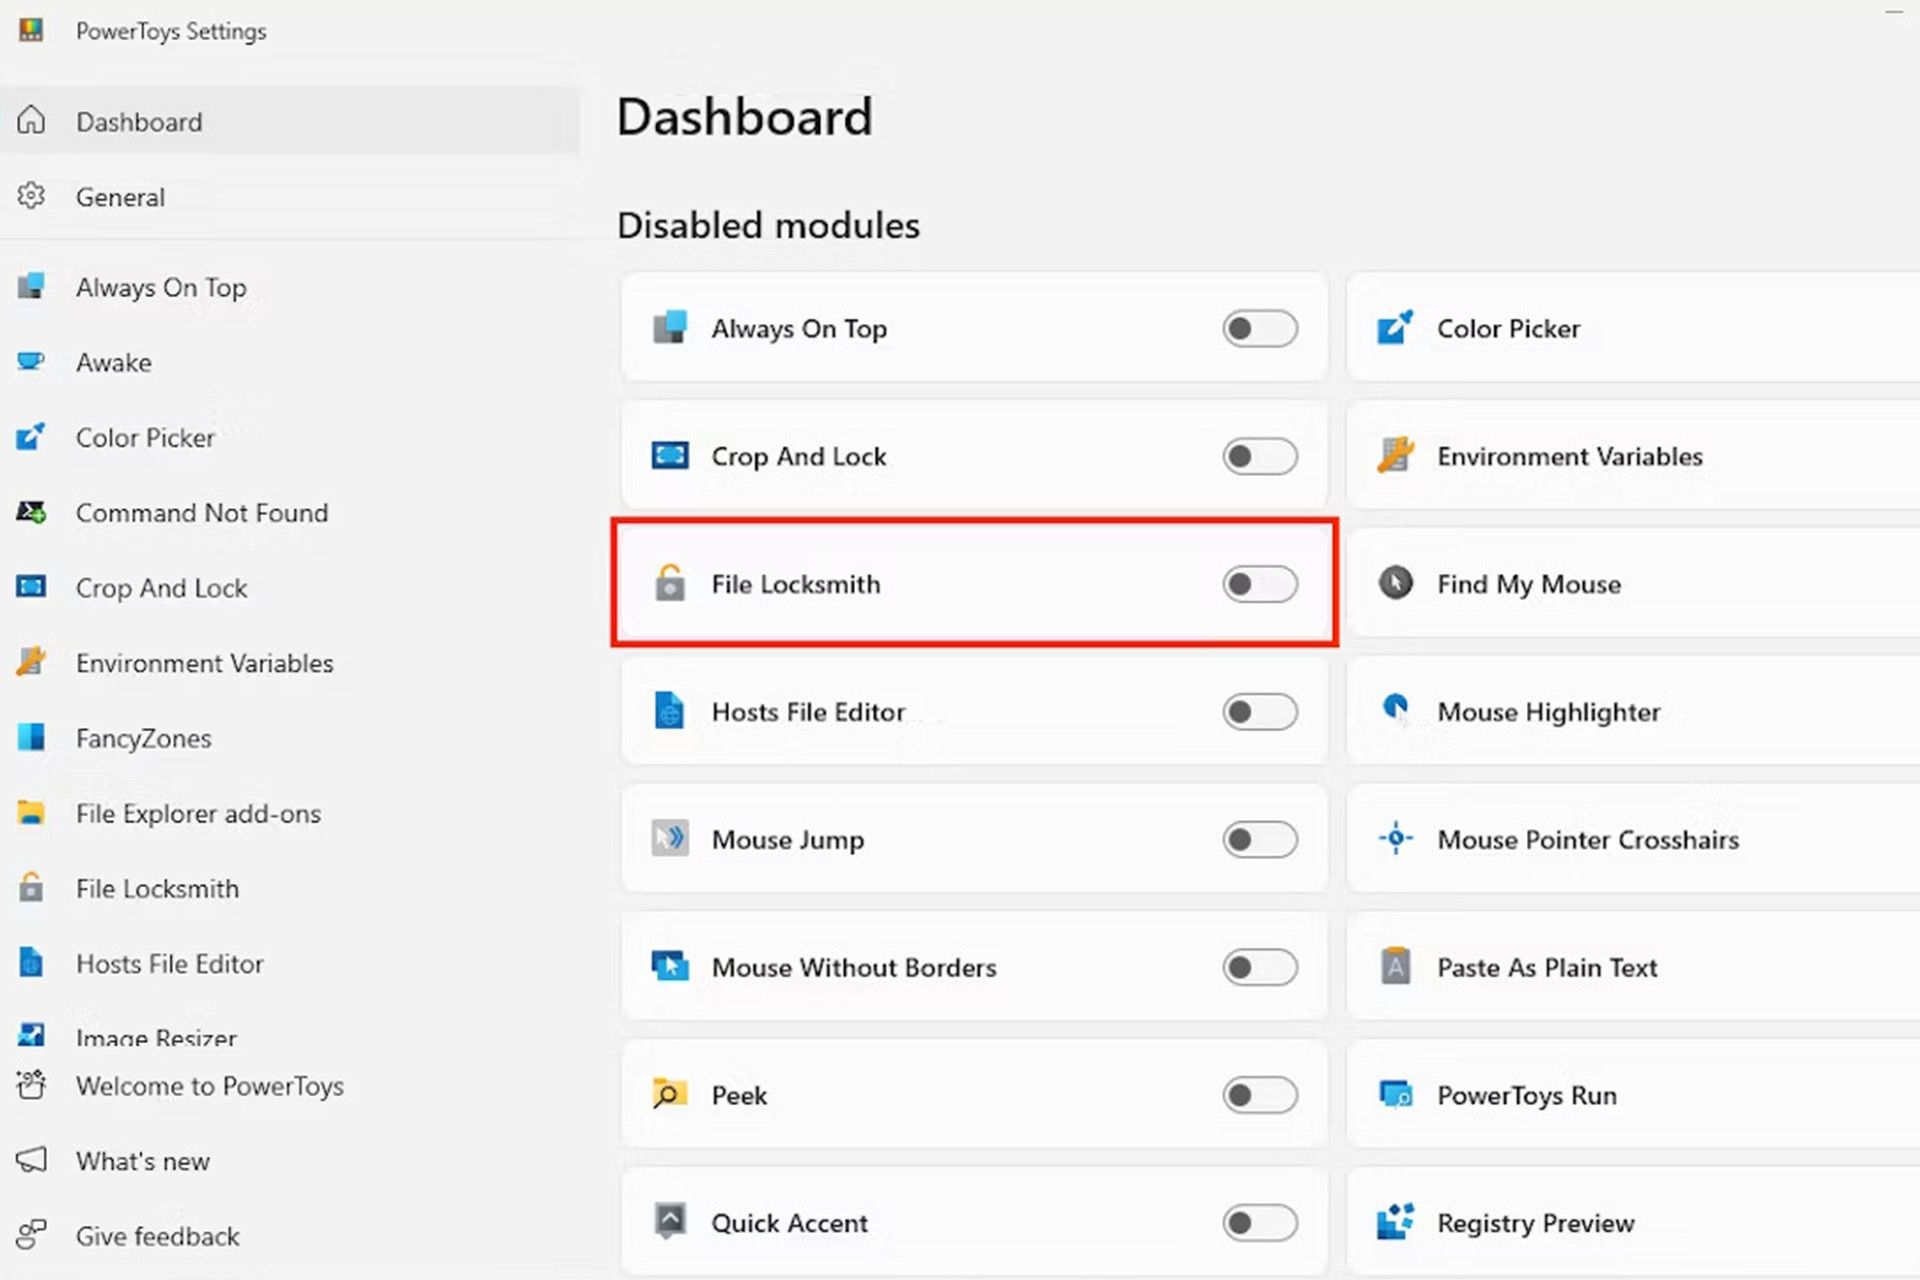Open Welcome to PowerToys
Screen dimensions: 1920x1280
coord(209,1086)
